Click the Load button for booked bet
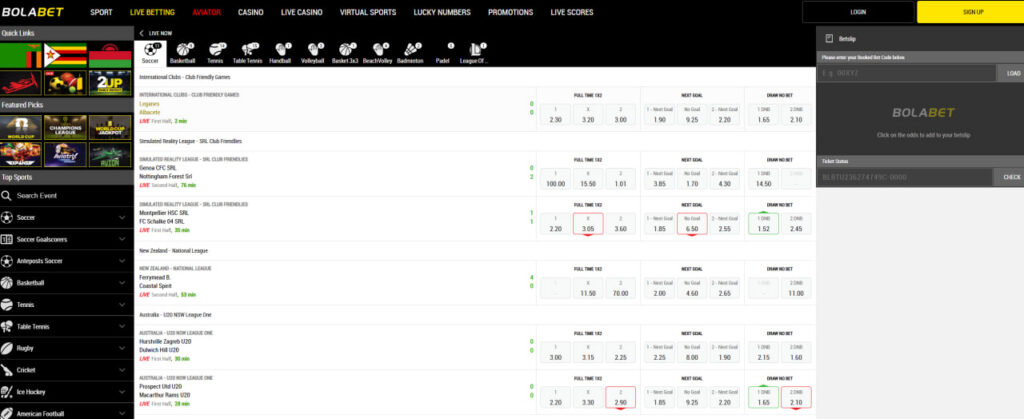 coord(1013,73)
